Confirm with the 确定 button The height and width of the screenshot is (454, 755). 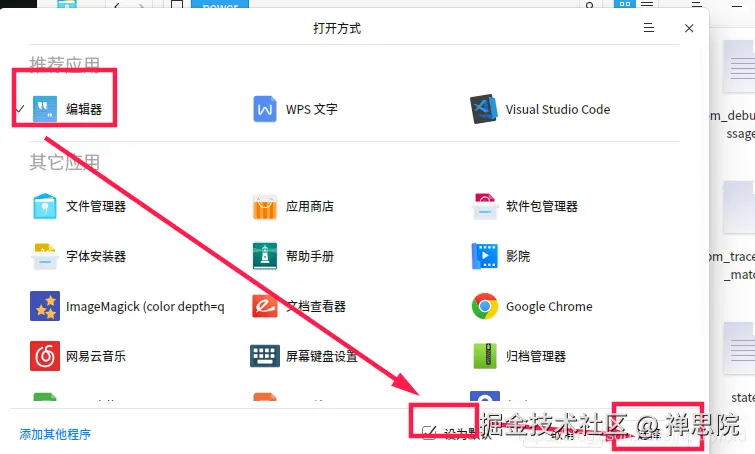pos(650,433)
